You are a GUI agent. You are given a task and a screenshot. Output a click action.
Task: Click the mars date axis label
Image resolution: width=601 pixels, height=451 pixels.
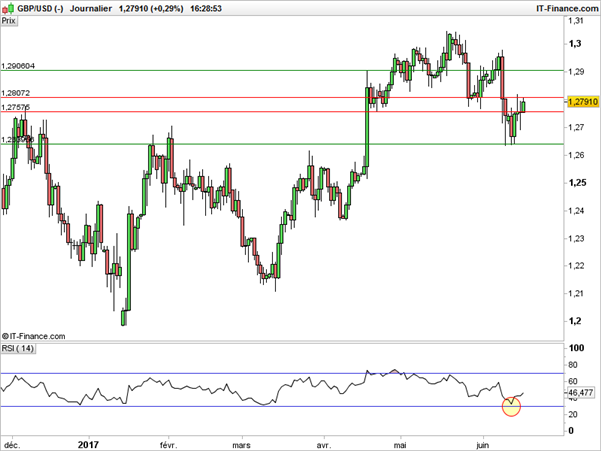pyautogui.click(x=241, y=445)
